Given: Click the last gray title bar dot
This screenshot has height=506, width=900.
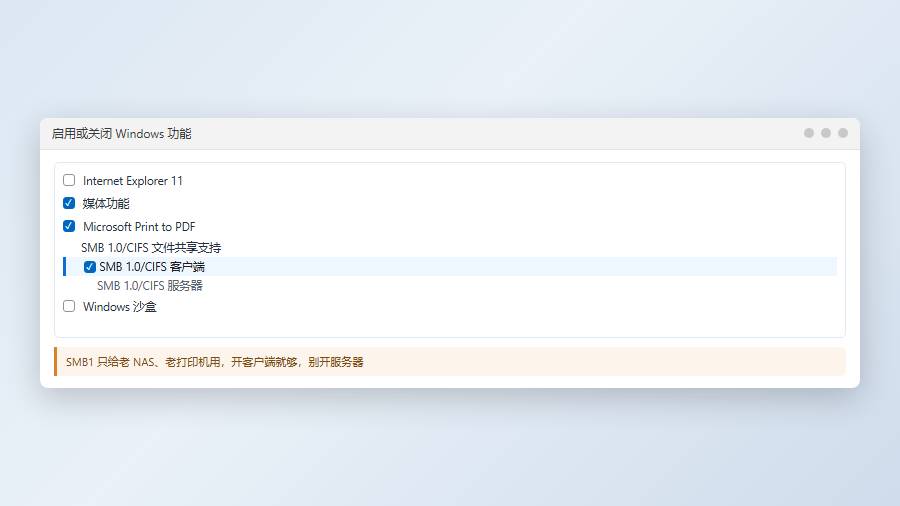Looking at the screenshot, I should pyautogui.click(x=843, y=133).
